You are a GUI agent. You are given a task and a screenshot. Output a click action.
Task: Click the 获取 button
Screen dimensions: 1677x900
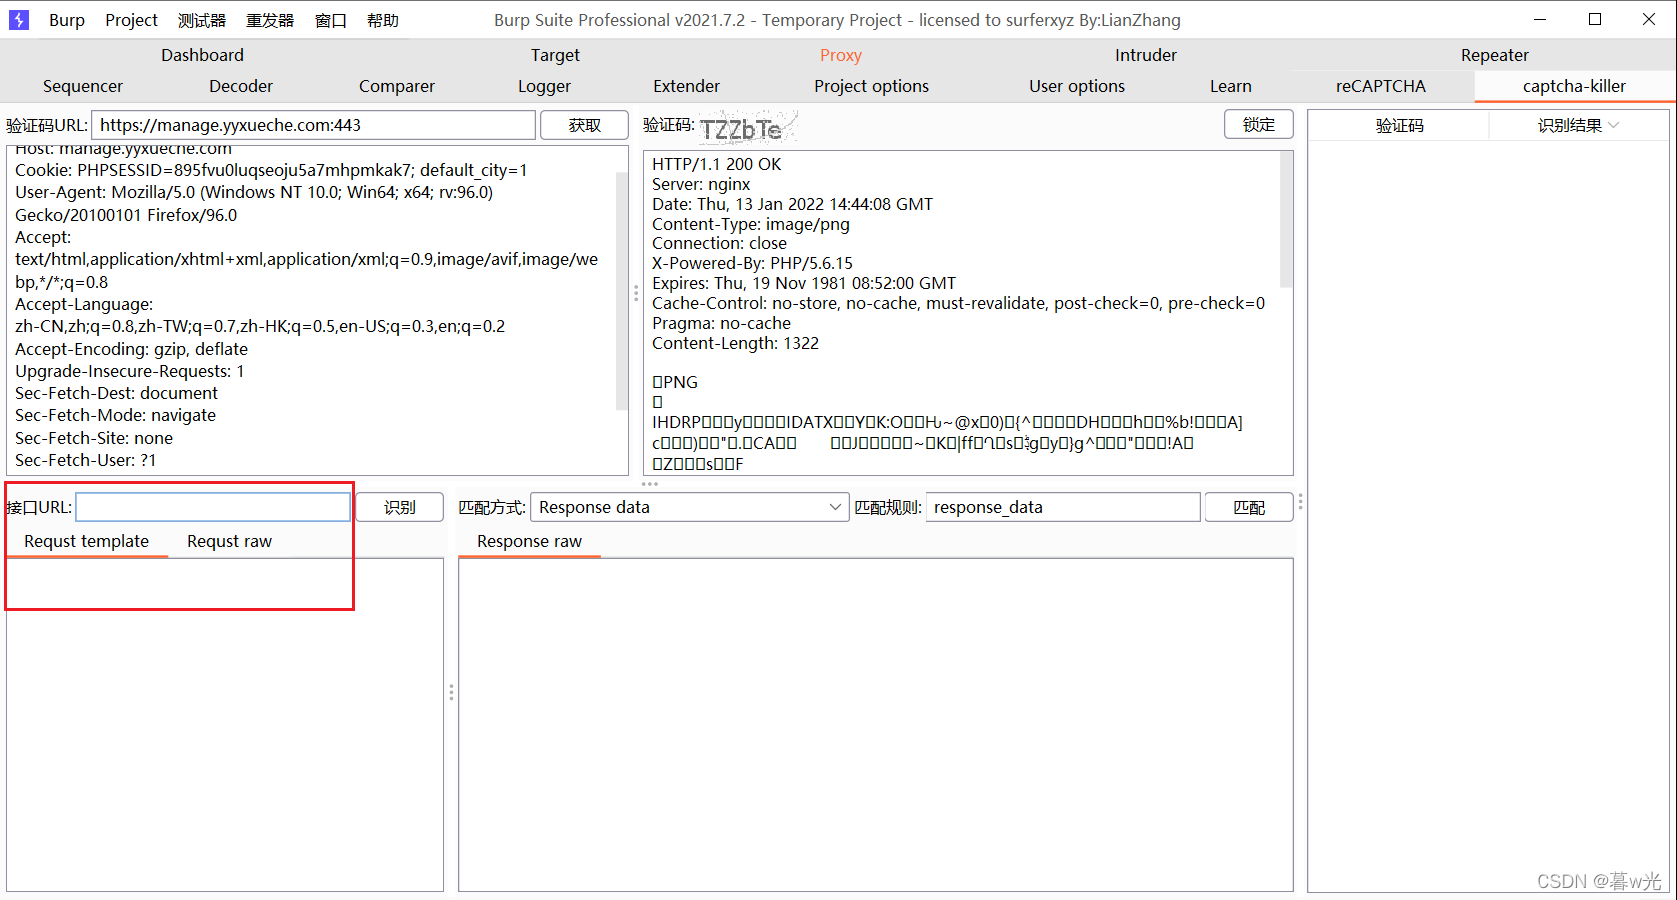pyautogui.click(x=584, y=125)
